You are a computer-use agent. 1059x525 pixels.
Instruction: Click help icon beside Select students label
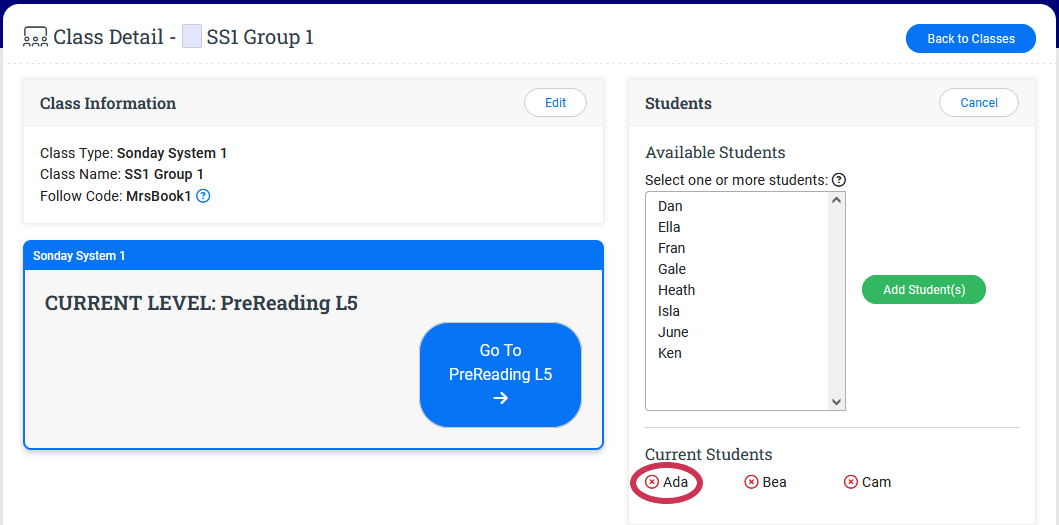point(839,180)
